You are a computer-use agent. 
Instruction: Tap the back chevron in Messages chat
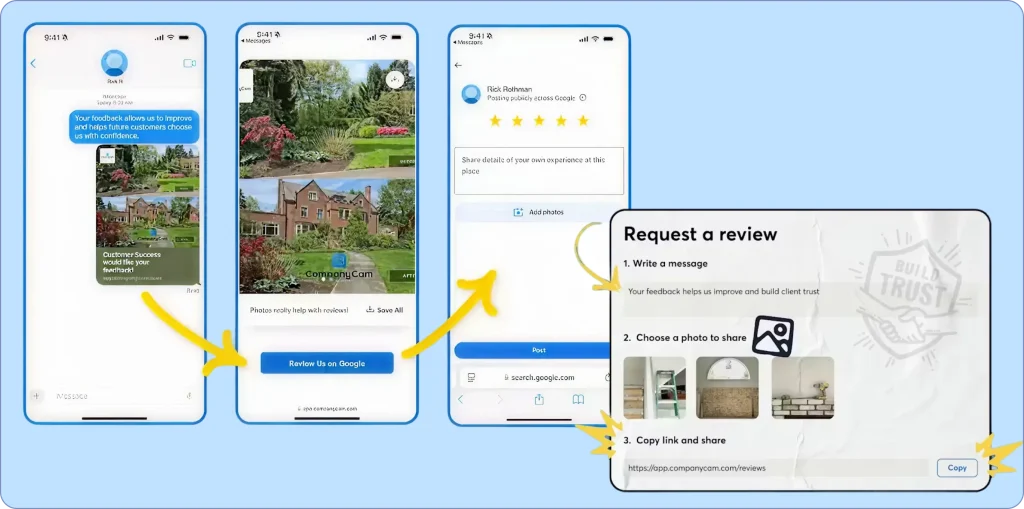[33, 63]
